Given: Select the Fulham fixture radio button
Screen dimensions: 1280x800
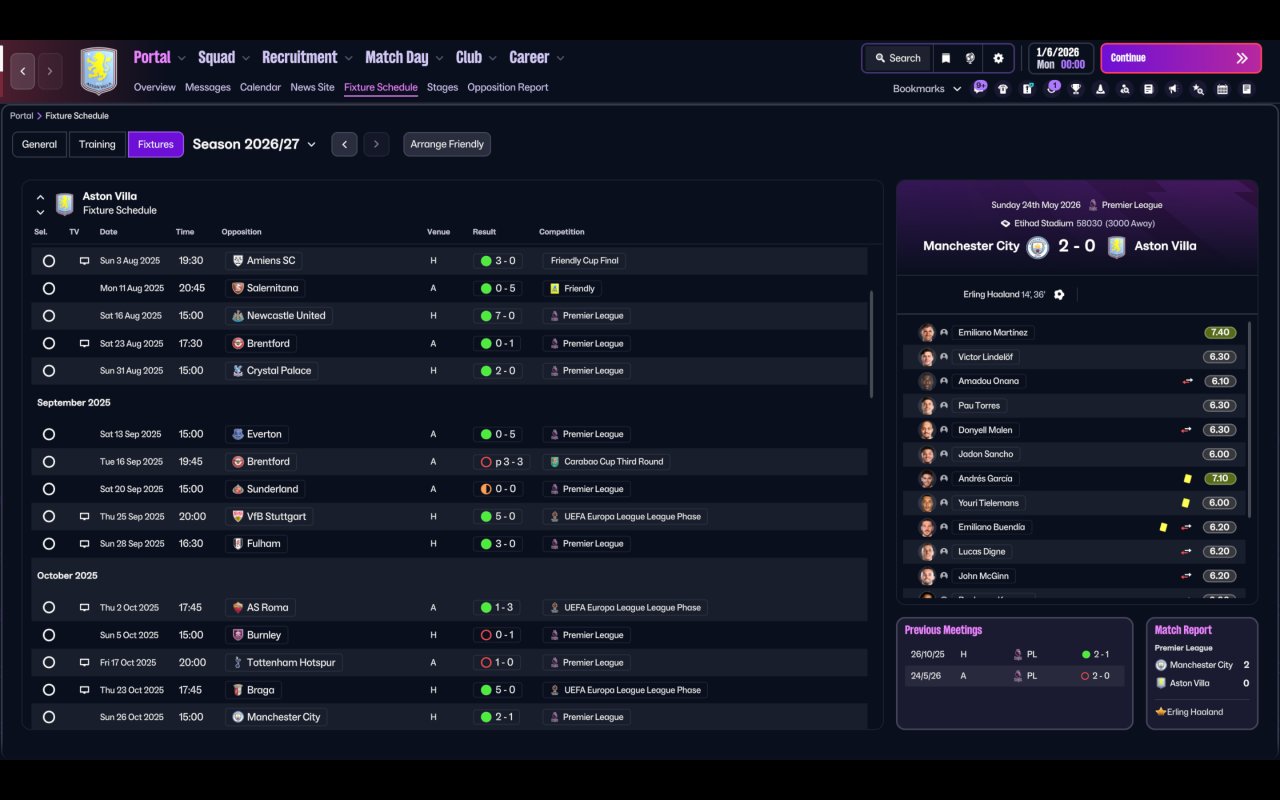Looking at the screenshot, I should [x=49, y=544].
